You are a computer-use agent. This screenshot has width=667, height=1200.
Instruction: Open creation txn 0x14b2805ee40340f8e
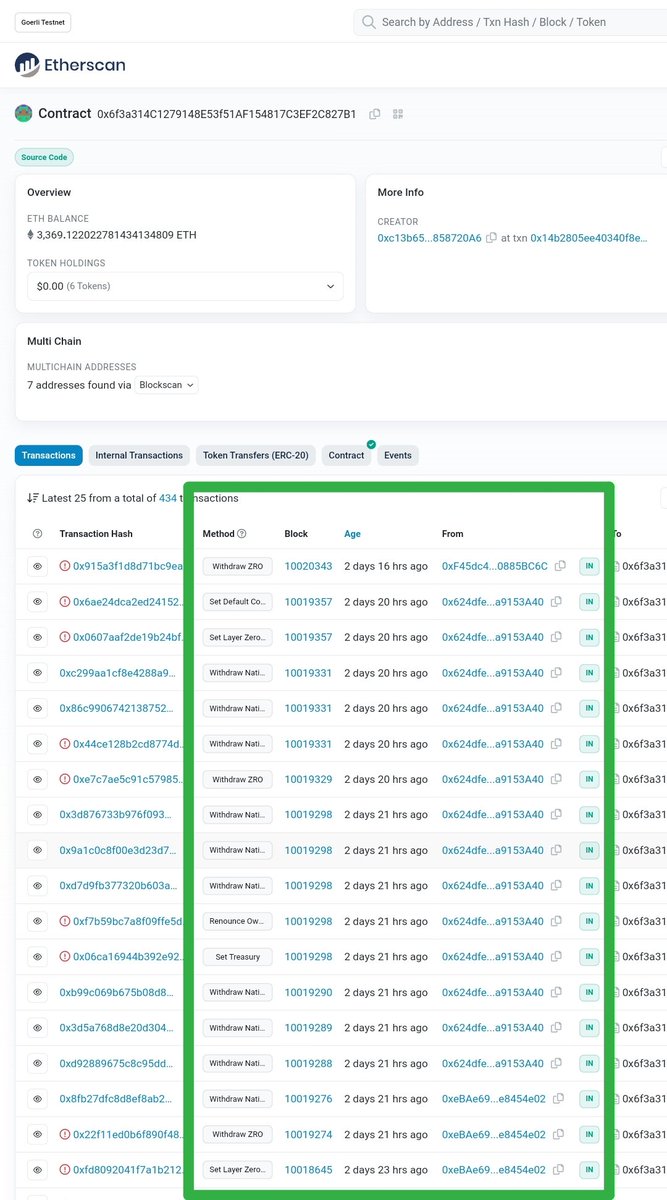[x=589, y=238]
